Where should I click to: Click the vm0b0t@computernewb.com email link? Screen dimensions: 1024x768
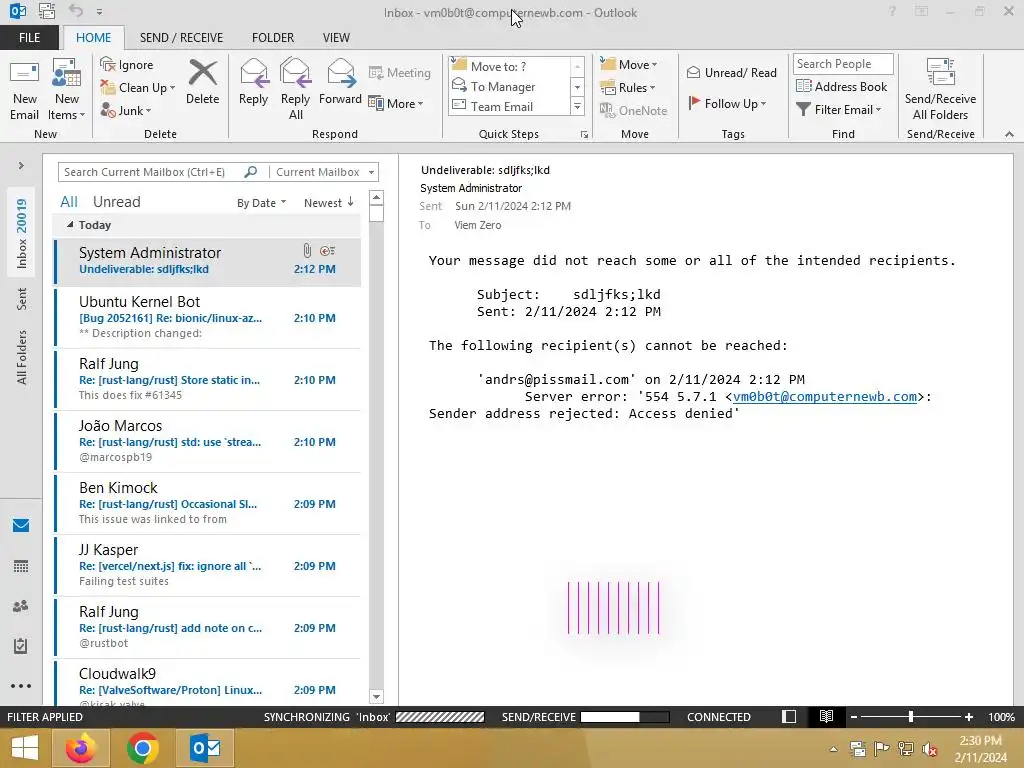[824, 396]
